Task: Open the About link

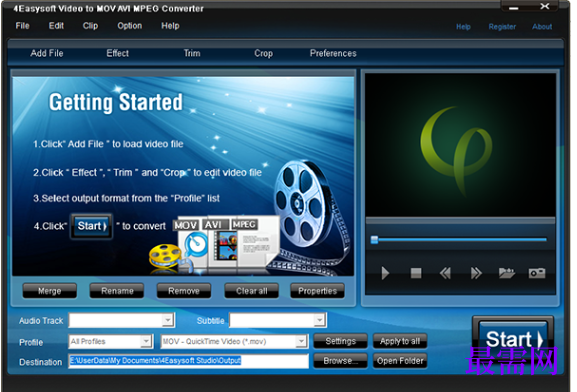Action: (542, 27)
